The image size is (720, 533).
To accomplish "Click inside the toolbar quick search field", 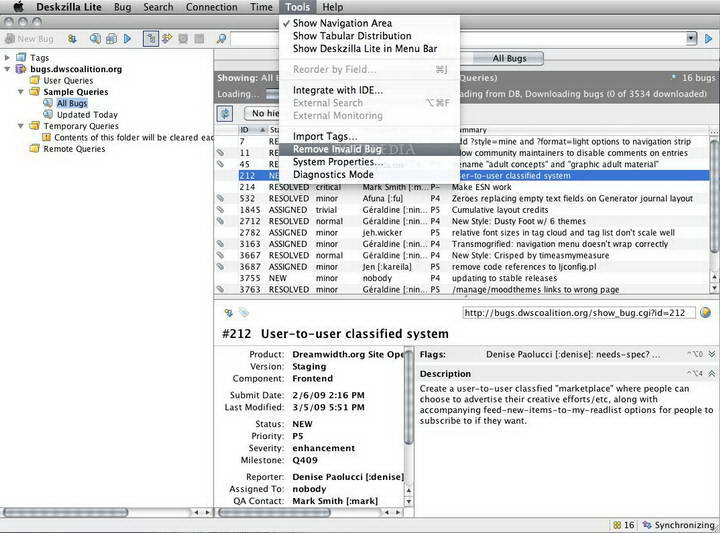I will 458,39.
